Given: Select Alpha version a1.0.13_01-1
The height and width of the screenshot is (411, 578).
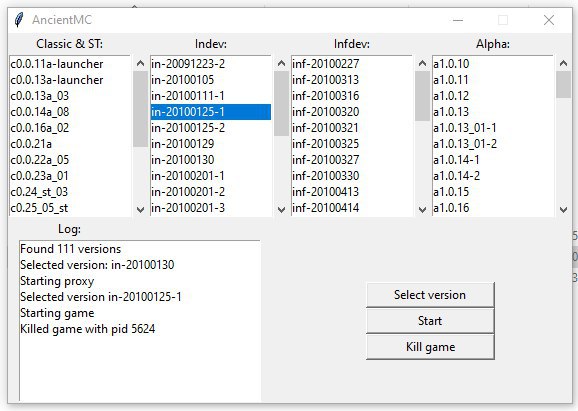Looking at the screenshot, I should pyautogui.click(x=493, y=128).
